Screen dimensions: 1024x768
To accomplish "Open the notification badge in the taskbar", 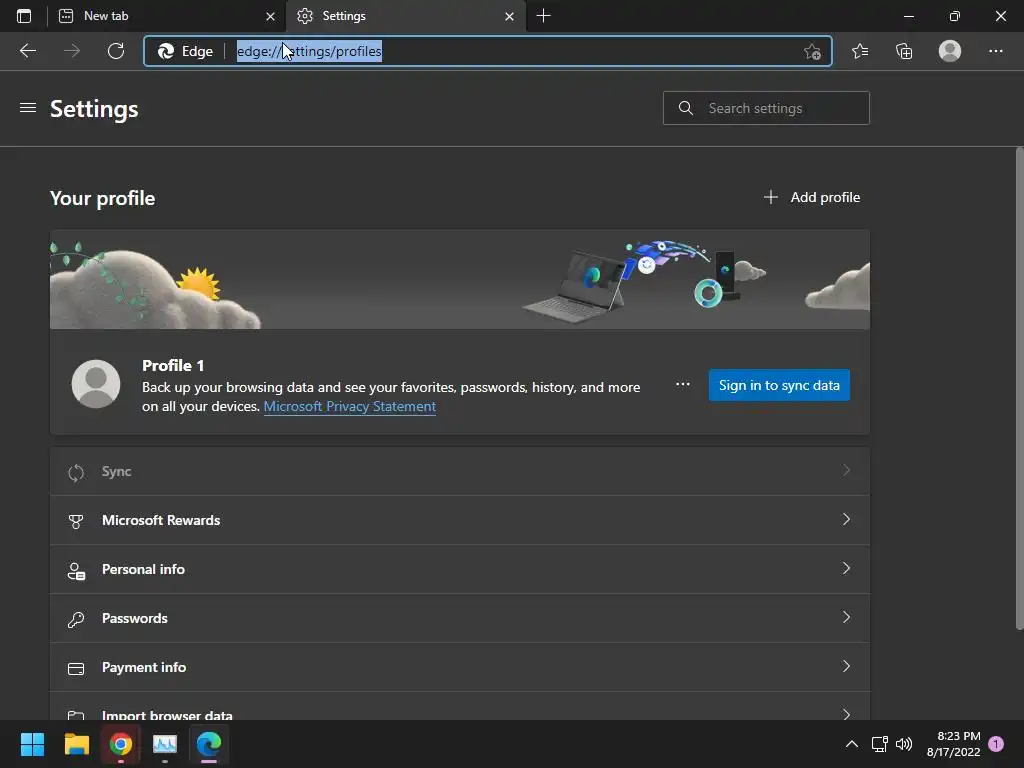I will (996, 744).
